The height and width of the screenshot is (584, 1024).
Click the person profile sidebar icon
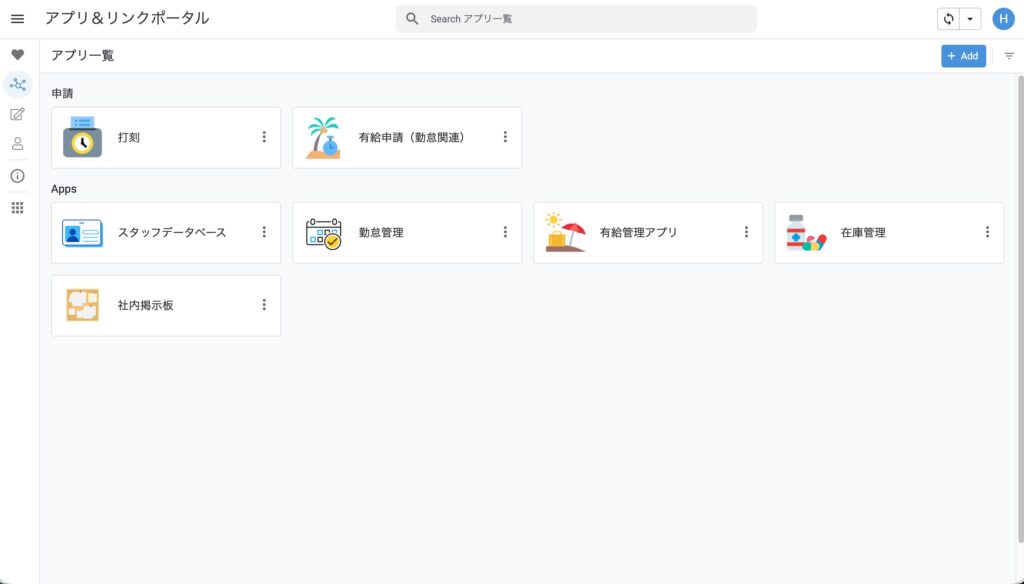17,144
